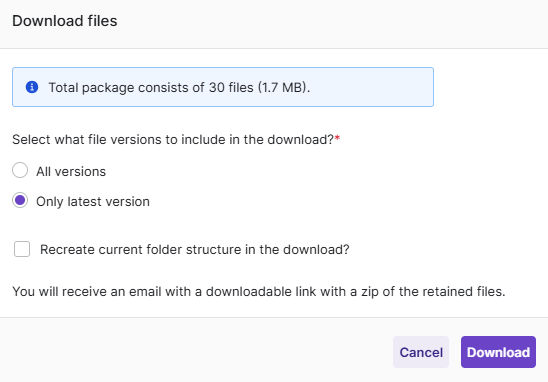This screenshot has height=382, width=548.
Task: Click the 'Only latest version' label
Action: coord(93,202)
